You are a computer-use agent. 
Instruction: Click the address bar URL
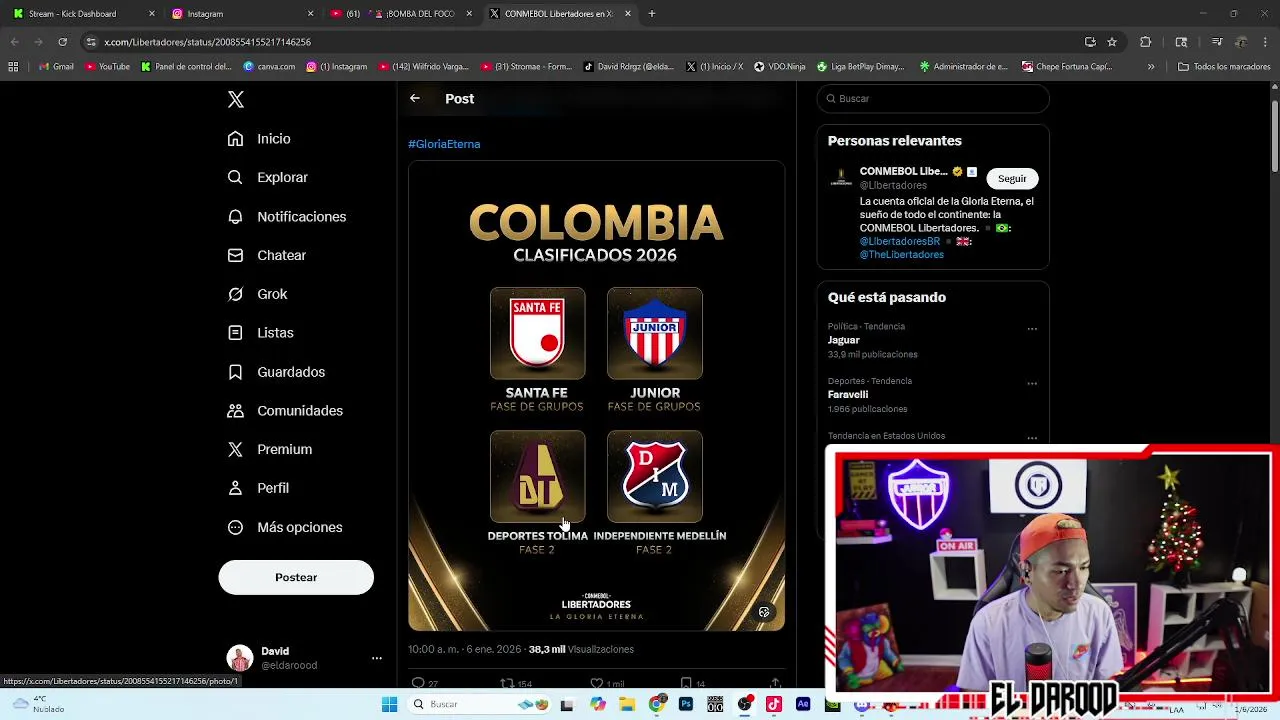[x=208, y=42]
